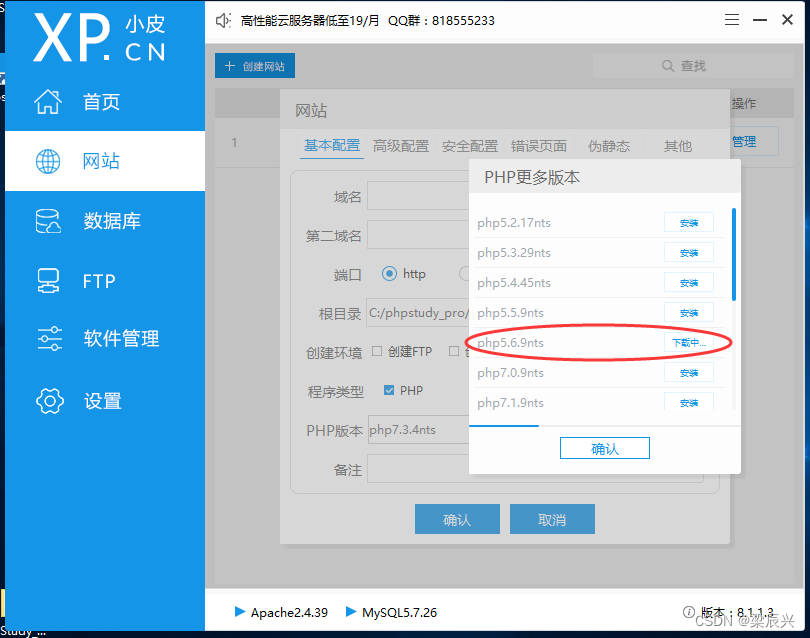Switch to the 错误页面 tab
The height and width of the screenshot is (638, 810).
[x=539, y=146]
